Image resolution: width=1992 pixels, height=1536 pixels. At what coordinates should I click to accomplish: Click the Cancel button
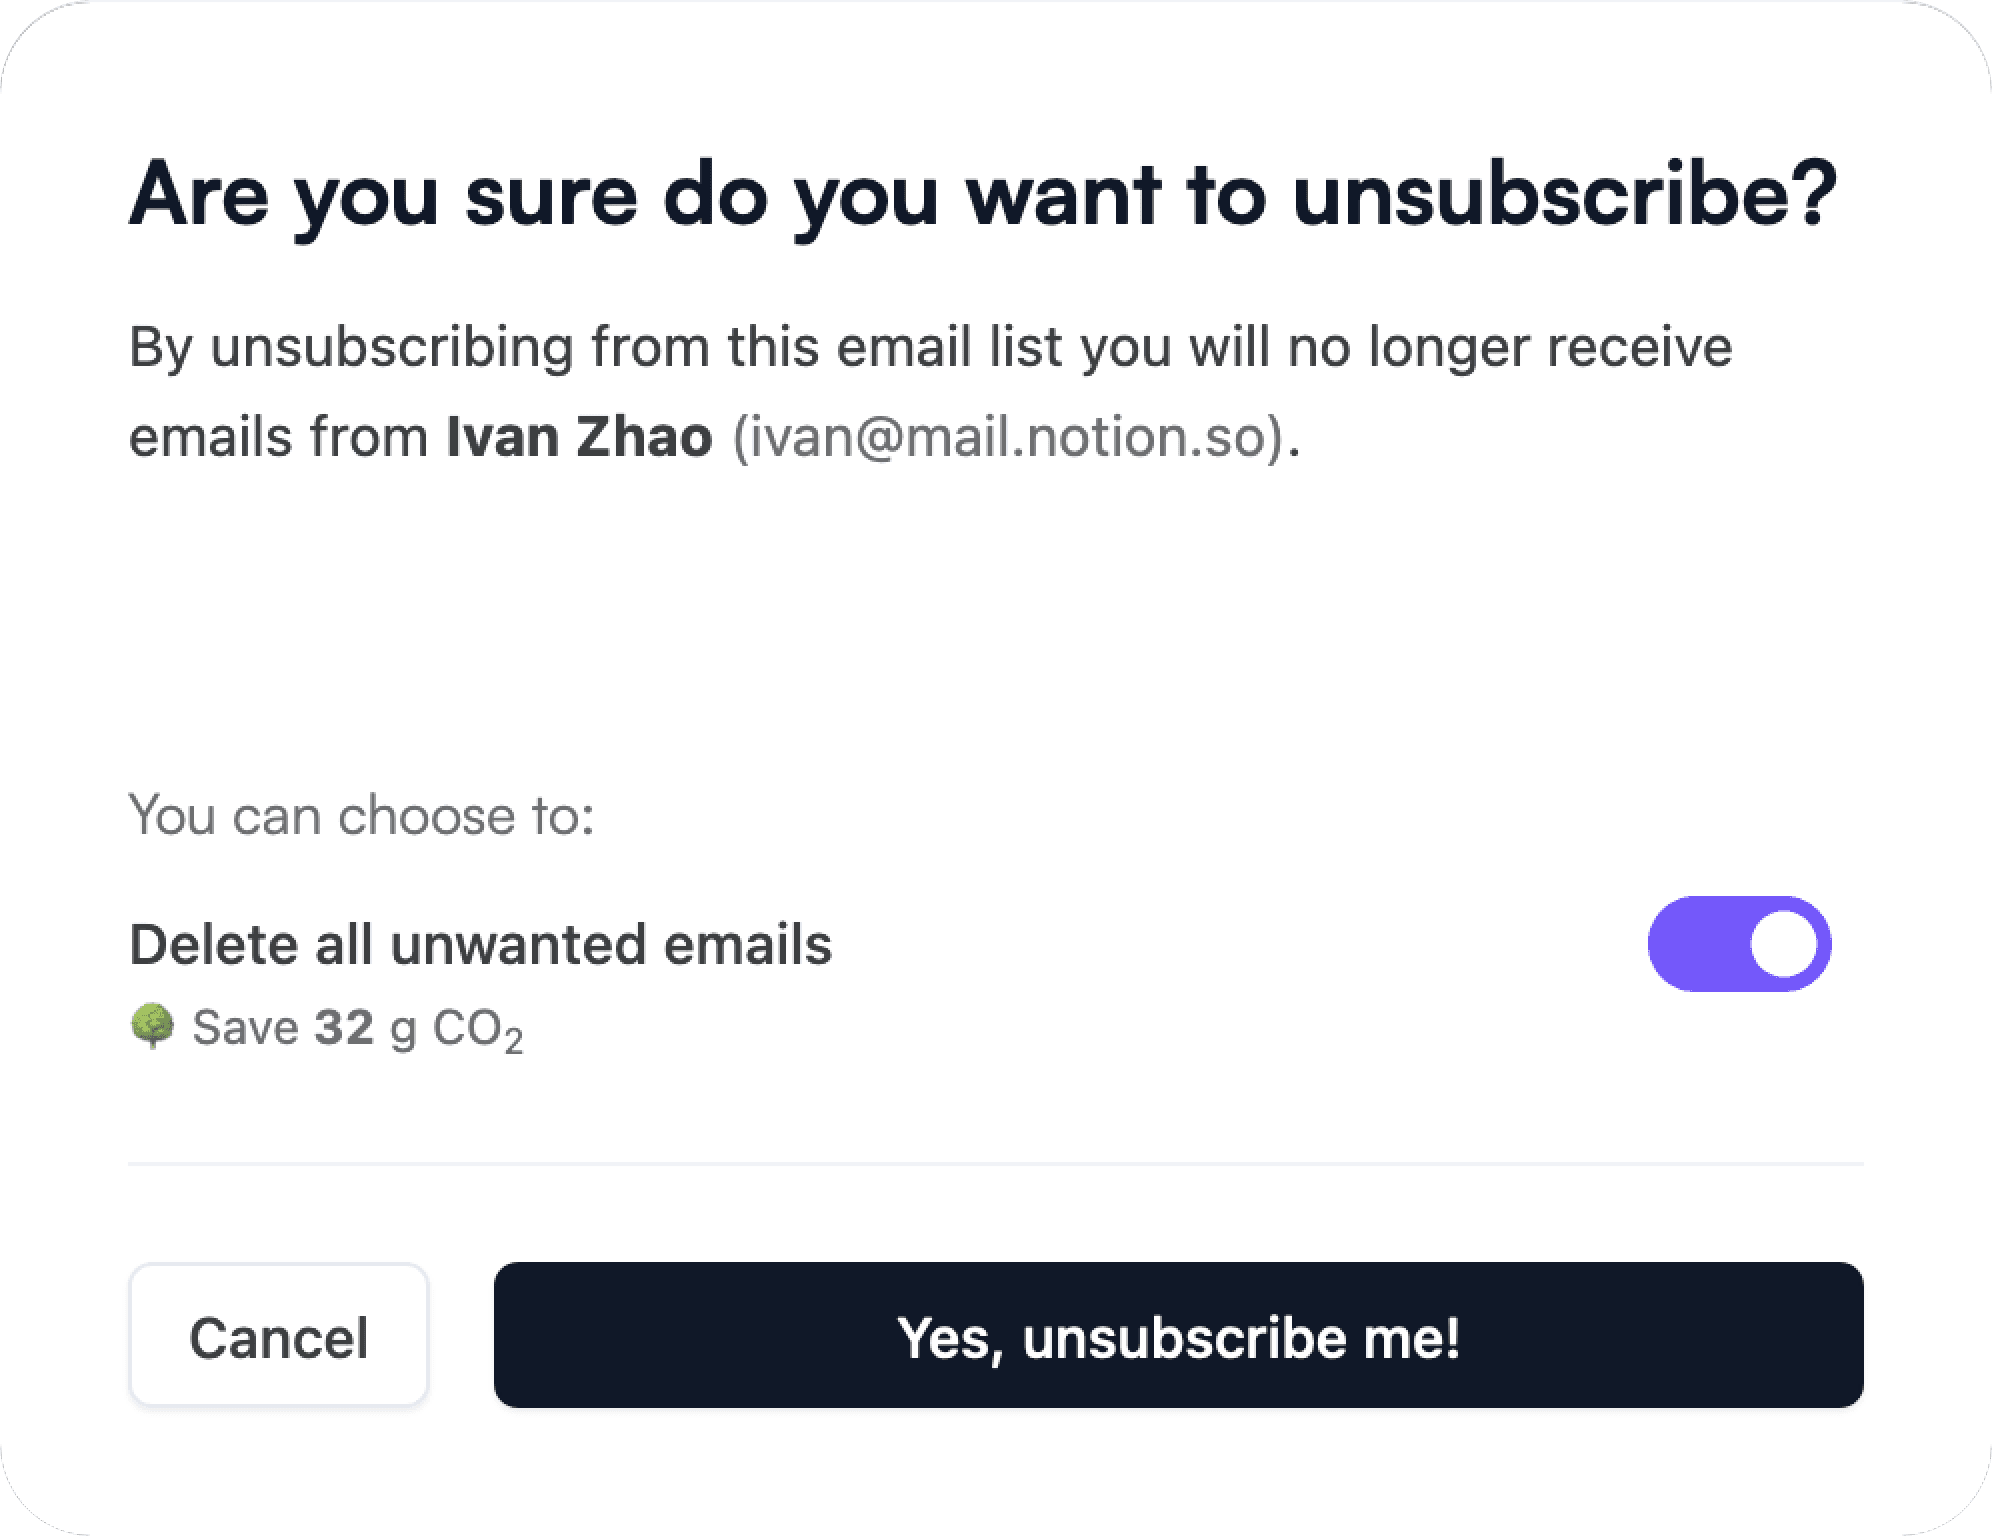(x=278, y=1336)
